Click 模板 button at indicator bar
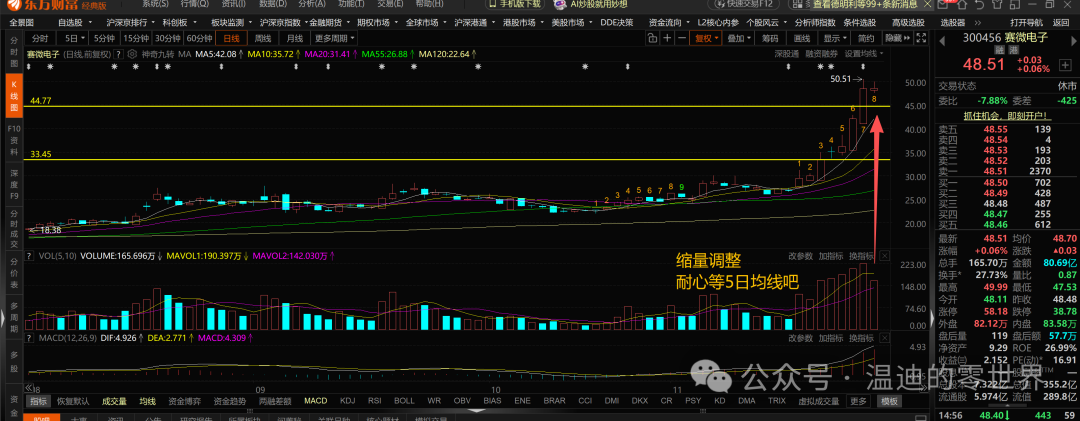 [889, 401]
